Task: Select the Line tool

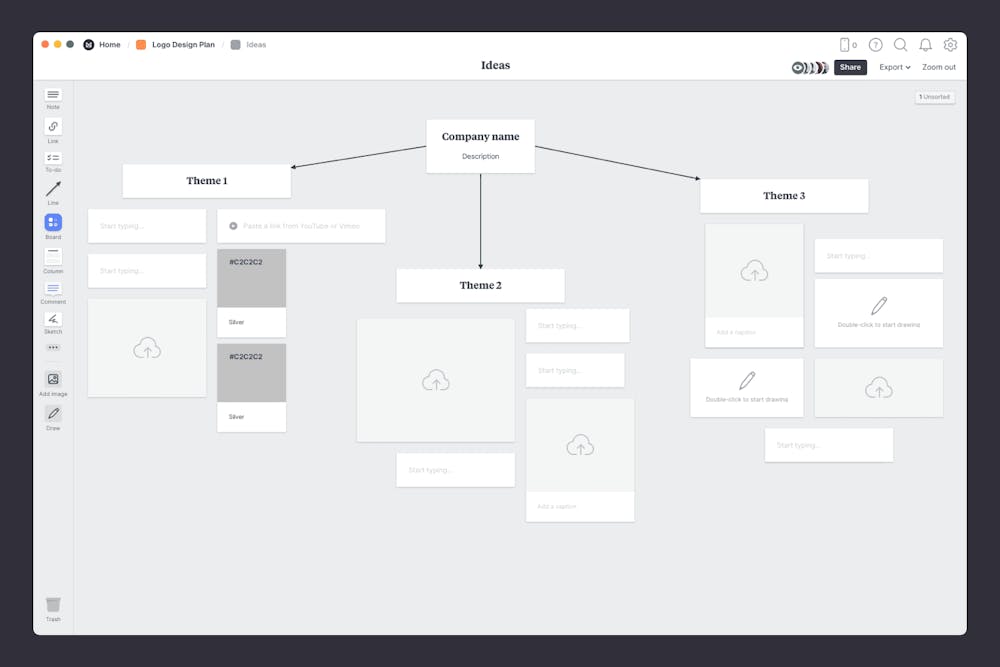Action: [x=53, y=190]
